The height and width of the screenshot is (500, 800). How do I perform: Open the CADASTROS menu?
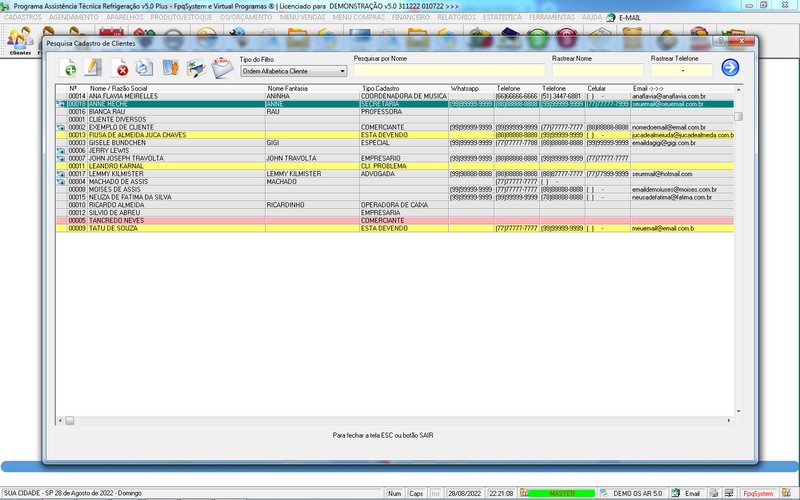pyautogui.click(x=23, y=18)
